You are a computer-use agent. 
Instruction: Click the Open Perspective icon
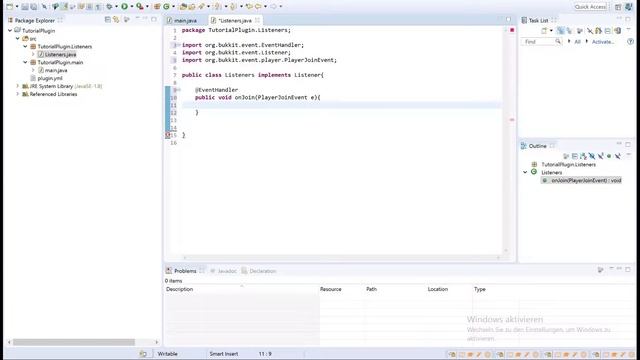618,7
